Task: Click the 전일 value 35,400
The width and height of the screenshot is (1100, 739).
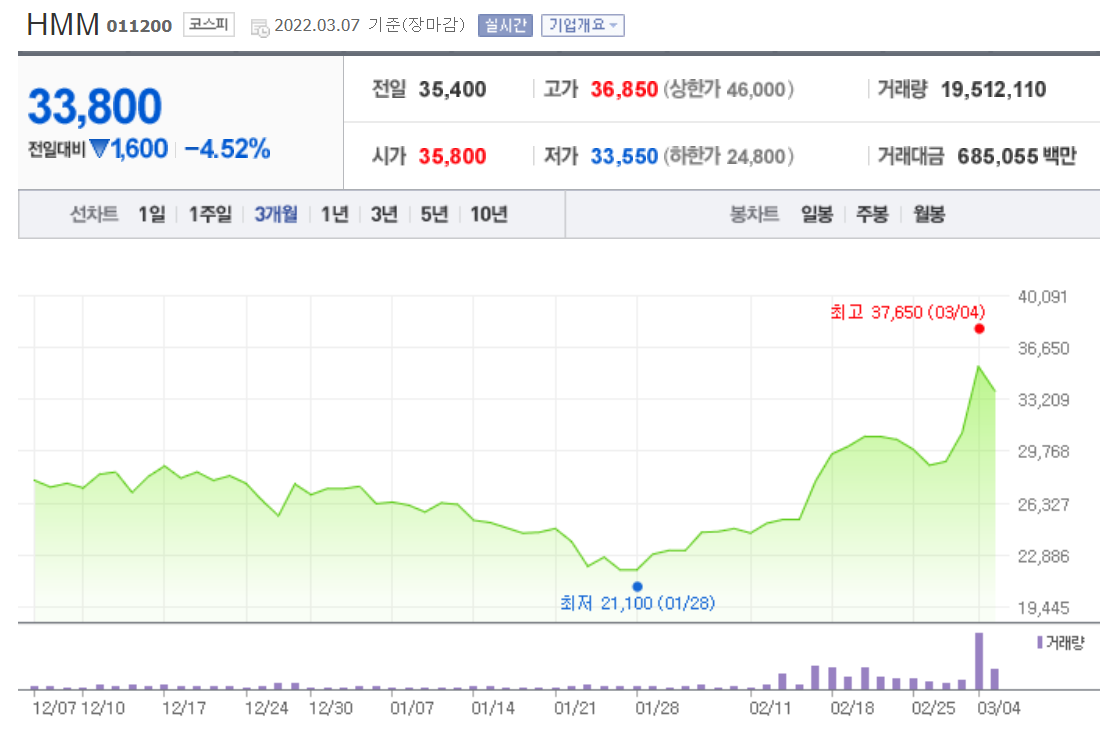Action: coord(452,89)
